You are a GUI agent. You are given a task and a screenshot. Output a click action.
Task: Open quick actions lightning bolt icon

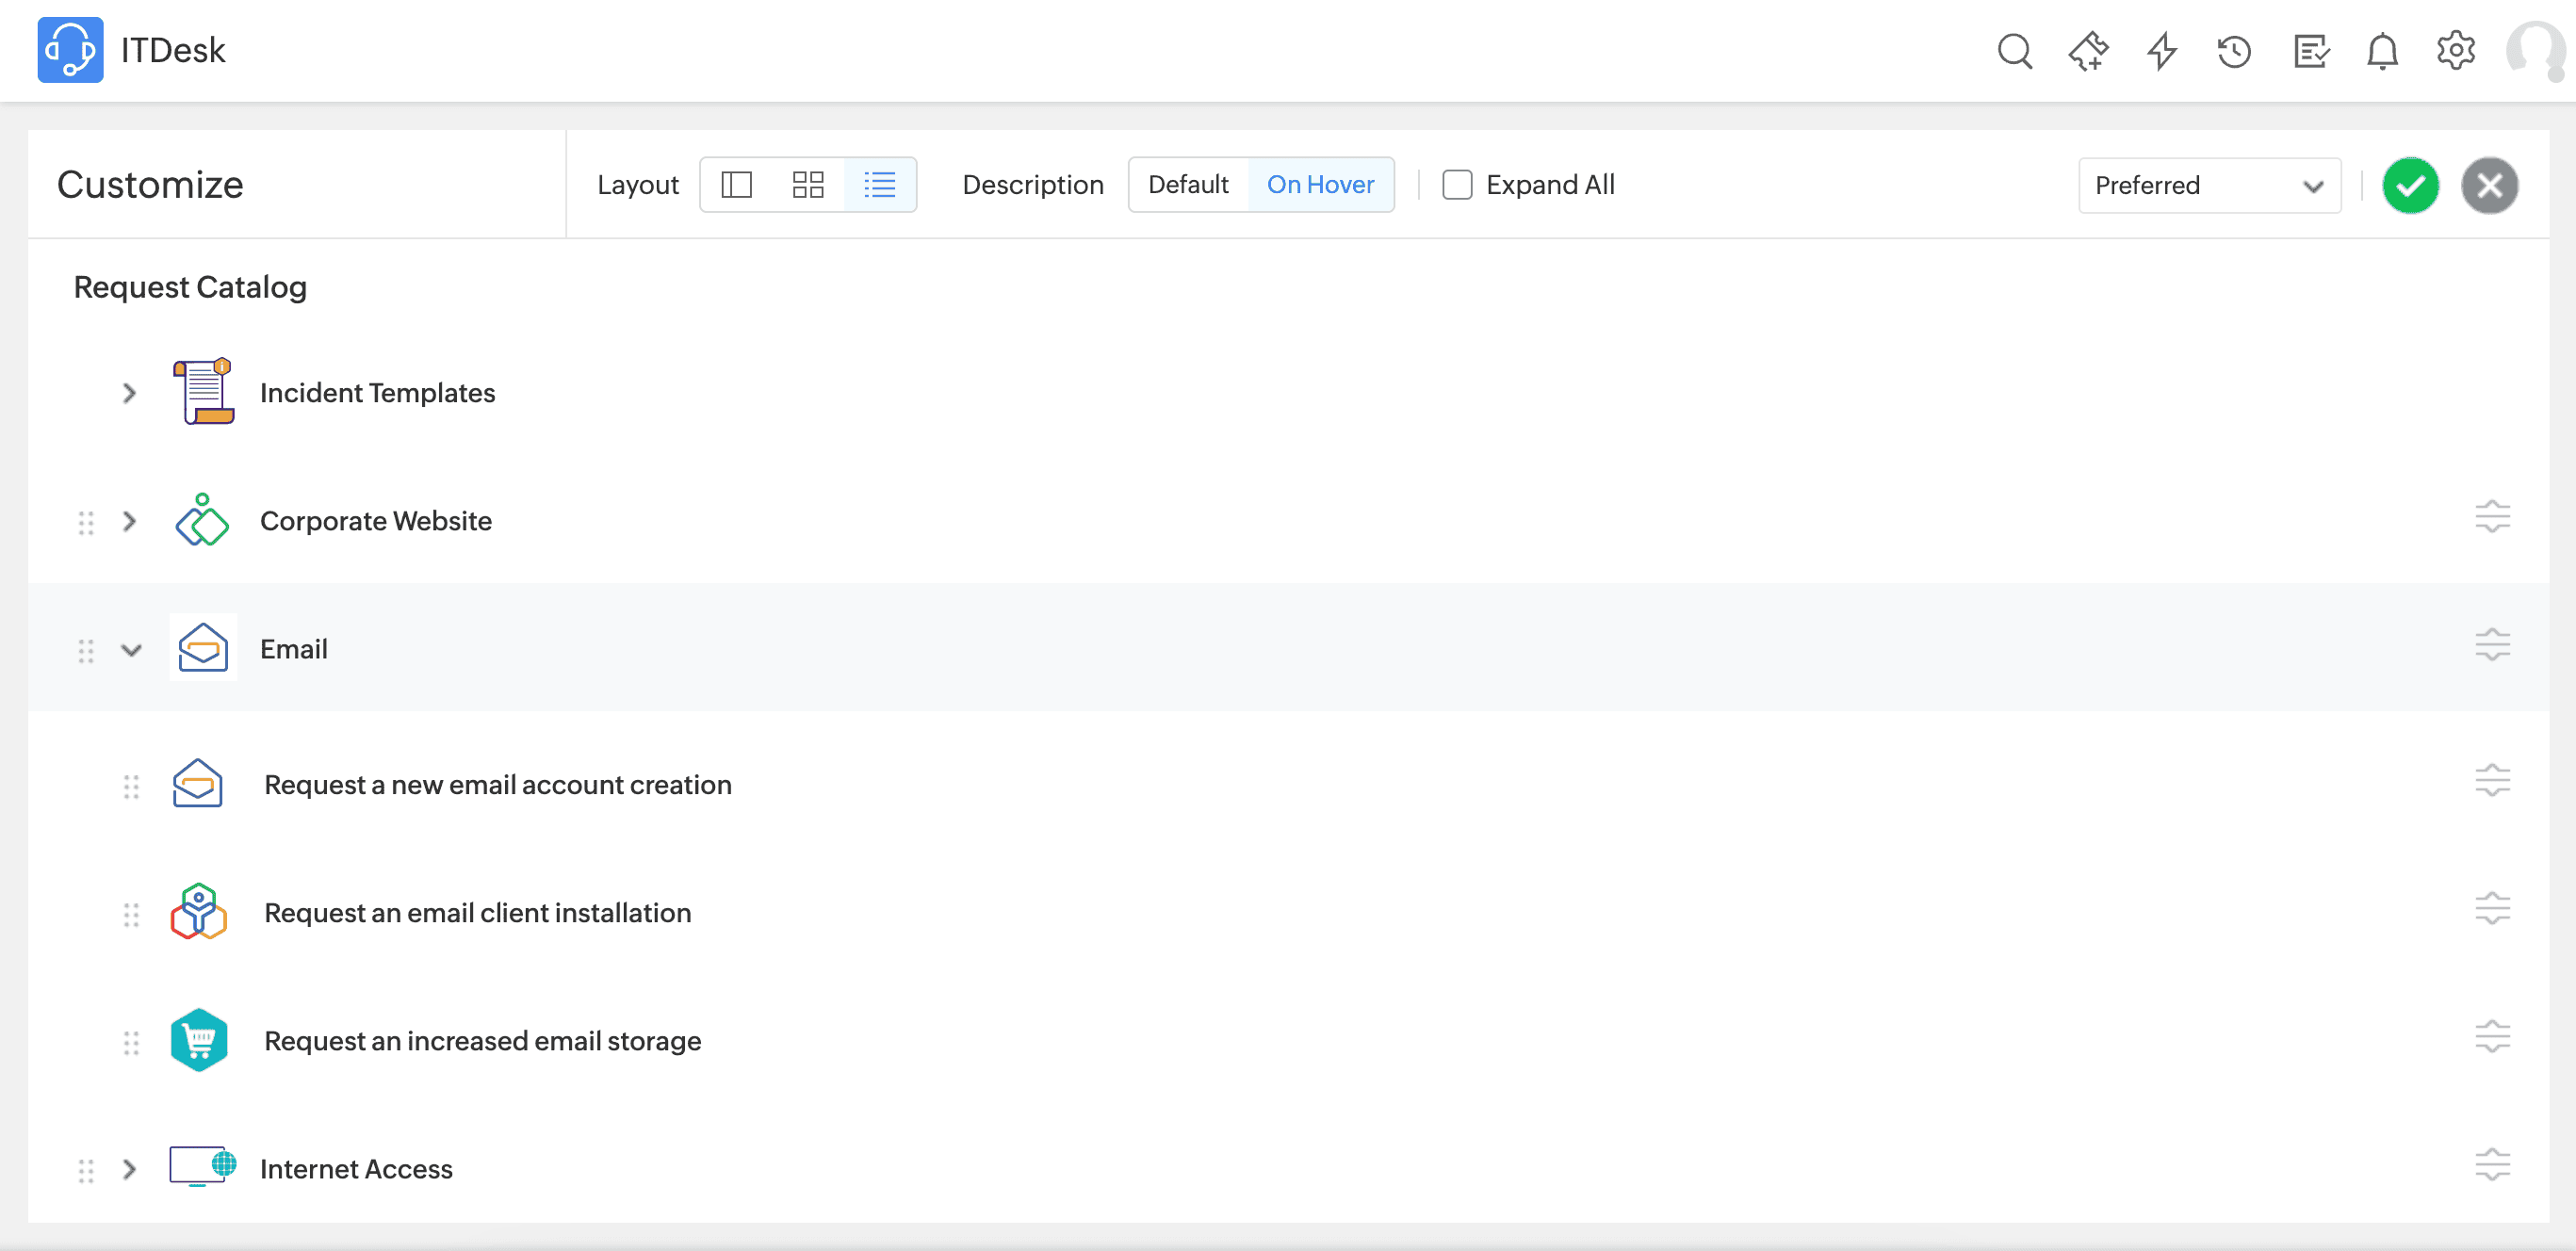coord(2162,51)
